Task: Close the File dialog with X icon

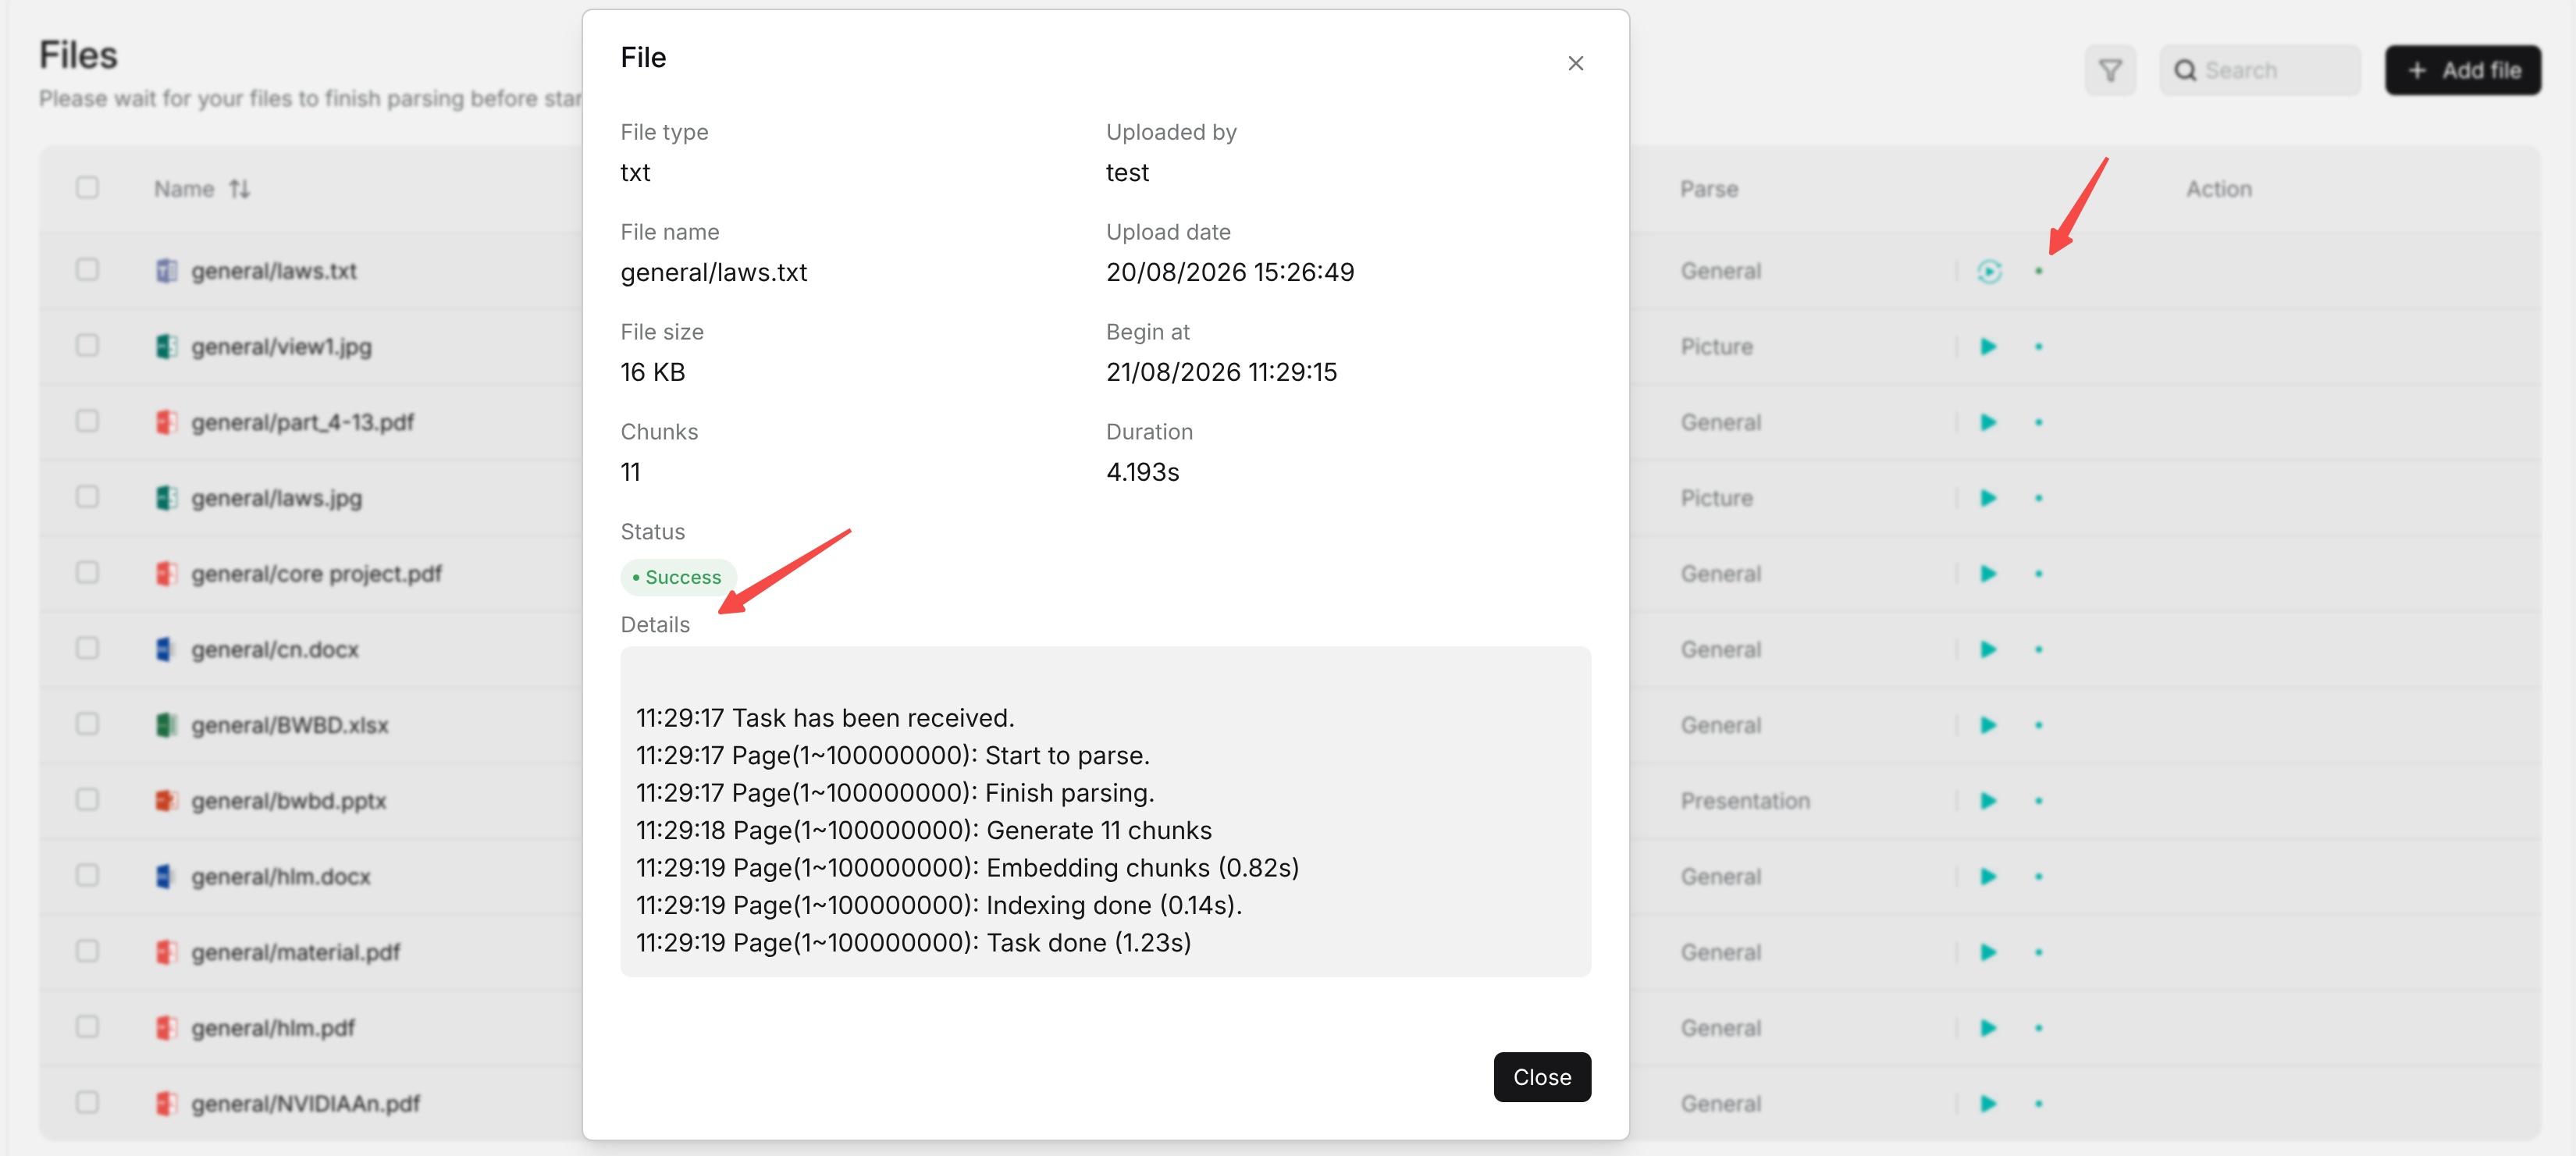Action: pos(1575,63)
